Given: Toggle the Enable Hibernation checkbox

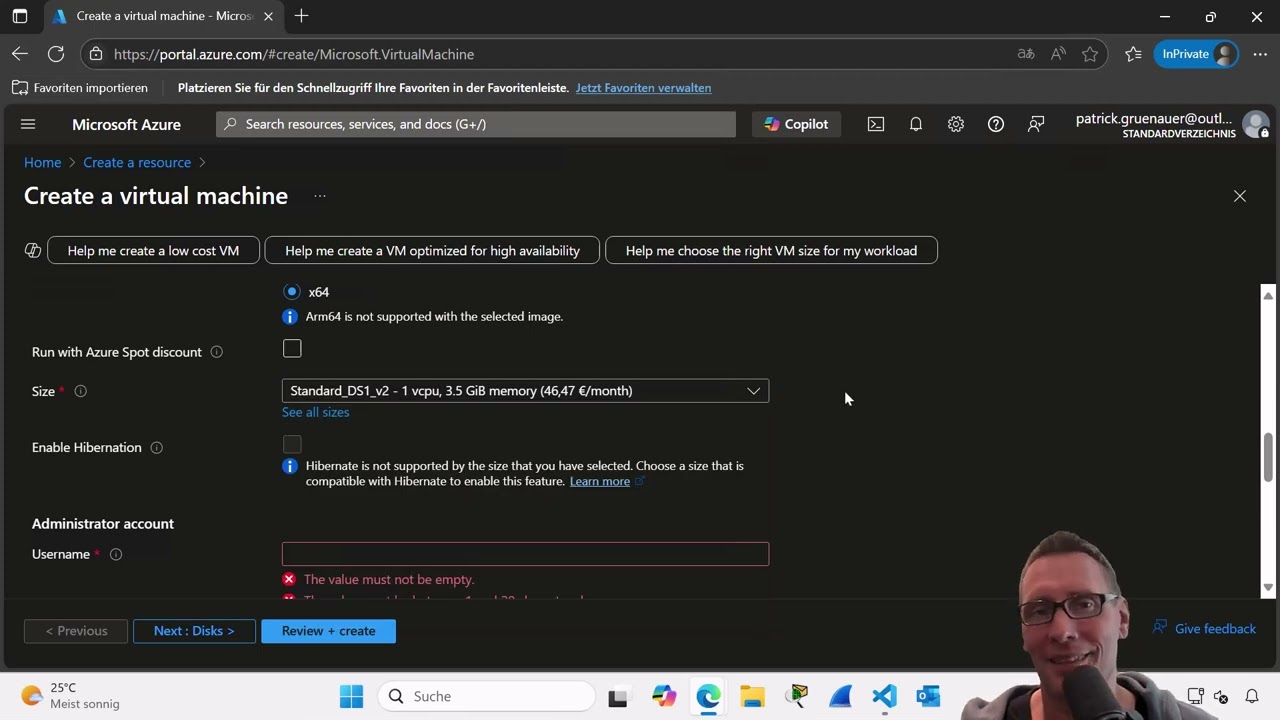Looking at the screenshot, I should [x=292, y=444].
